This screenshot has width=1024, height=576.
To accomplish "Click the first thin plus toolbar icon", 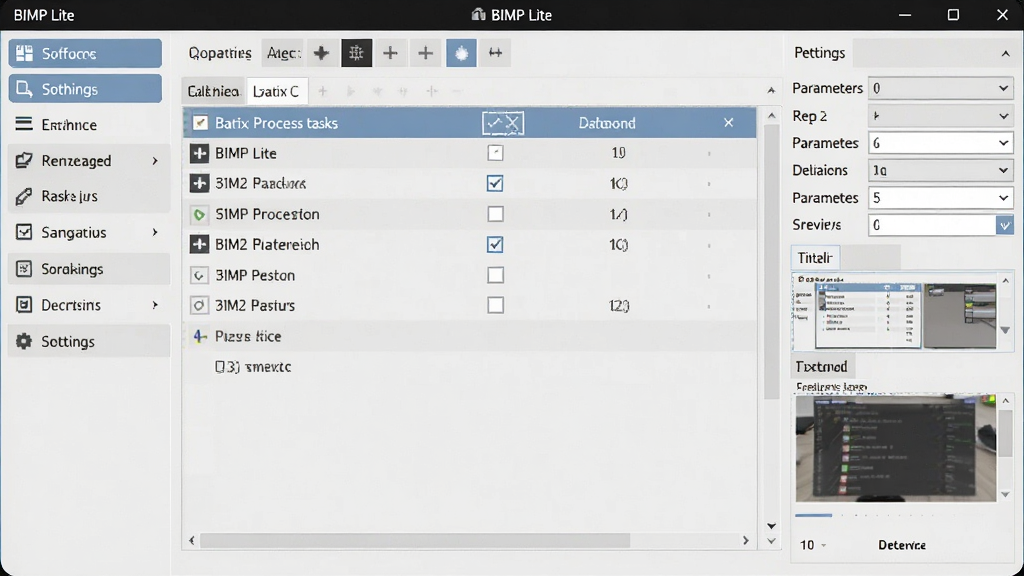I will 390,53.
